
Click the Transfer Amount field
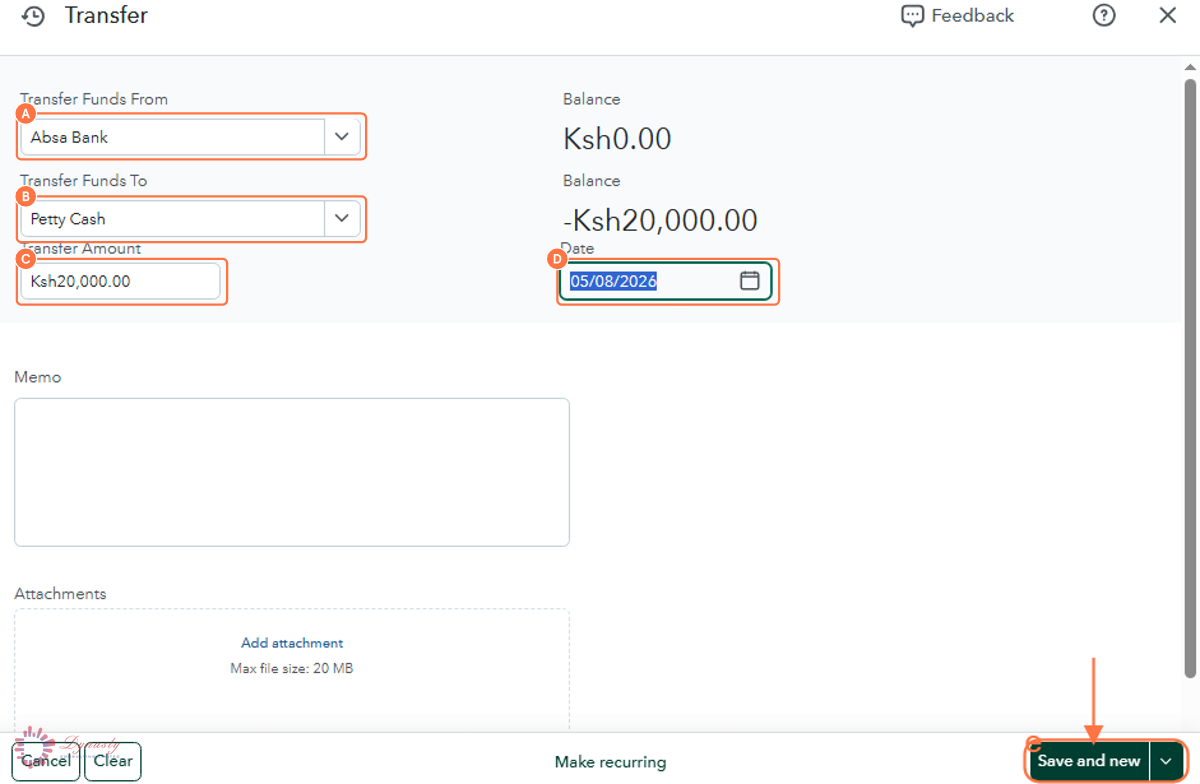coord(120,281)
